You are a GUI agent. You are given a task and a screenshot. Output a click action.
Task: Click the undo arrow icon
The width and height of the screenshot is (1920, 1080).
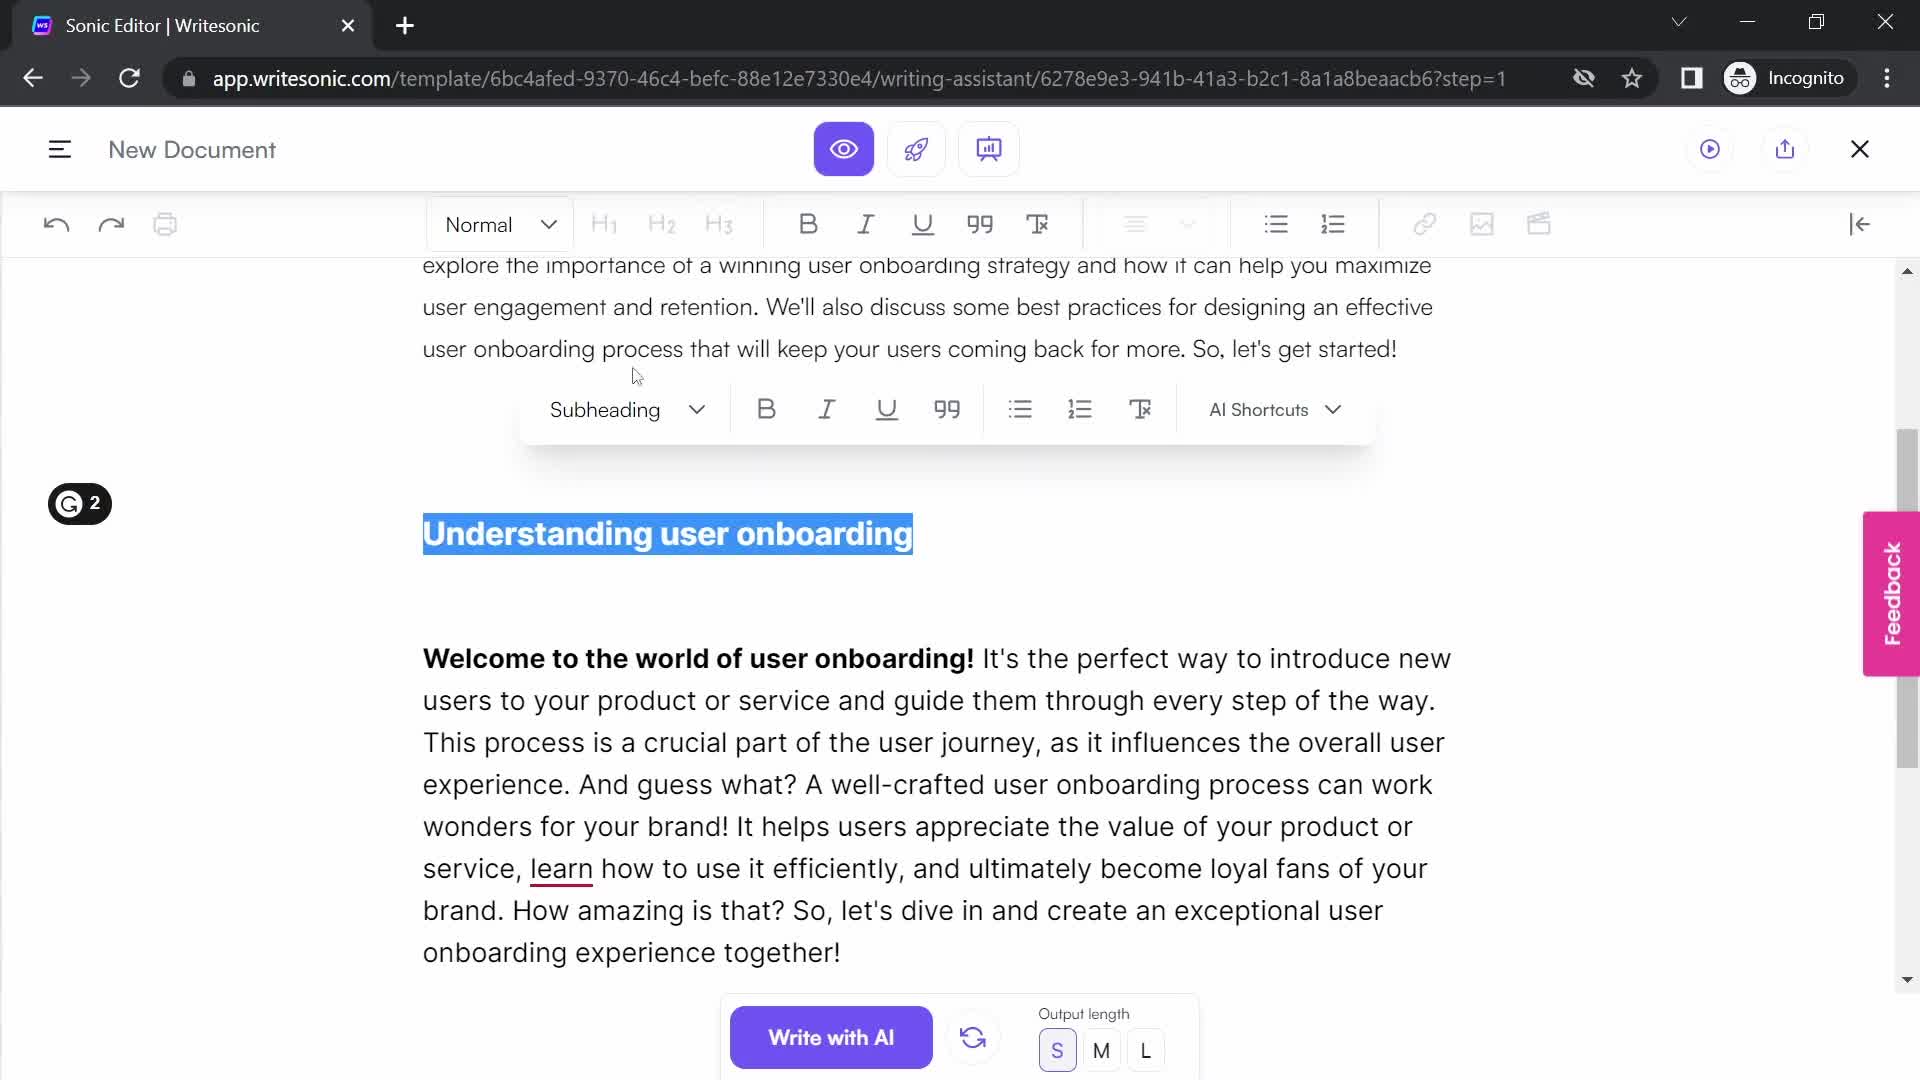[x=55, y=224]
